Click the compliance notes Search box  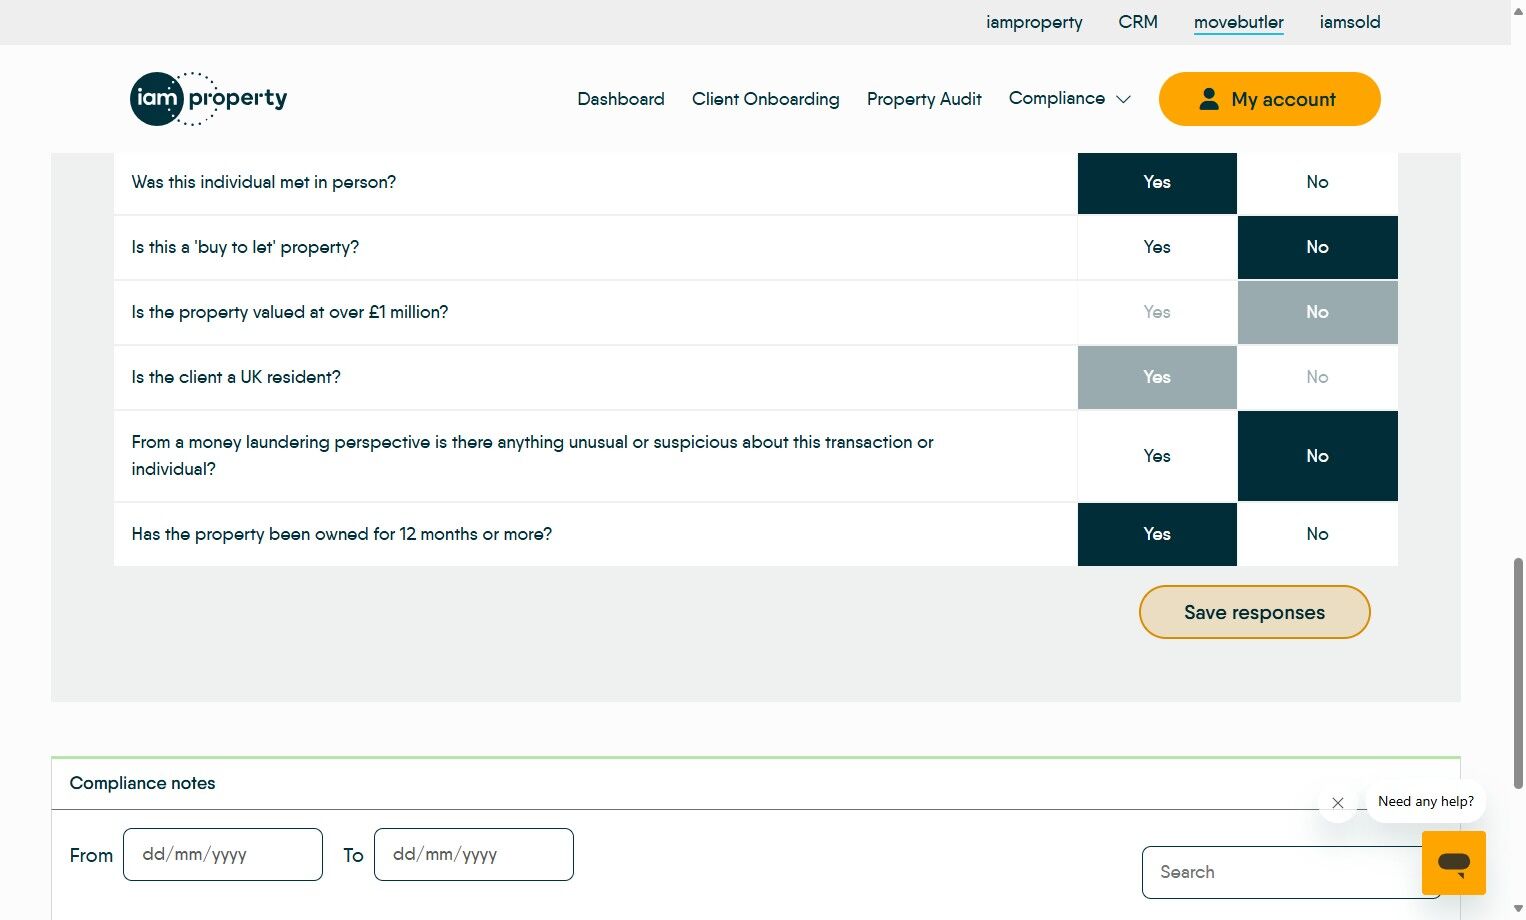tap(1282, 872)
